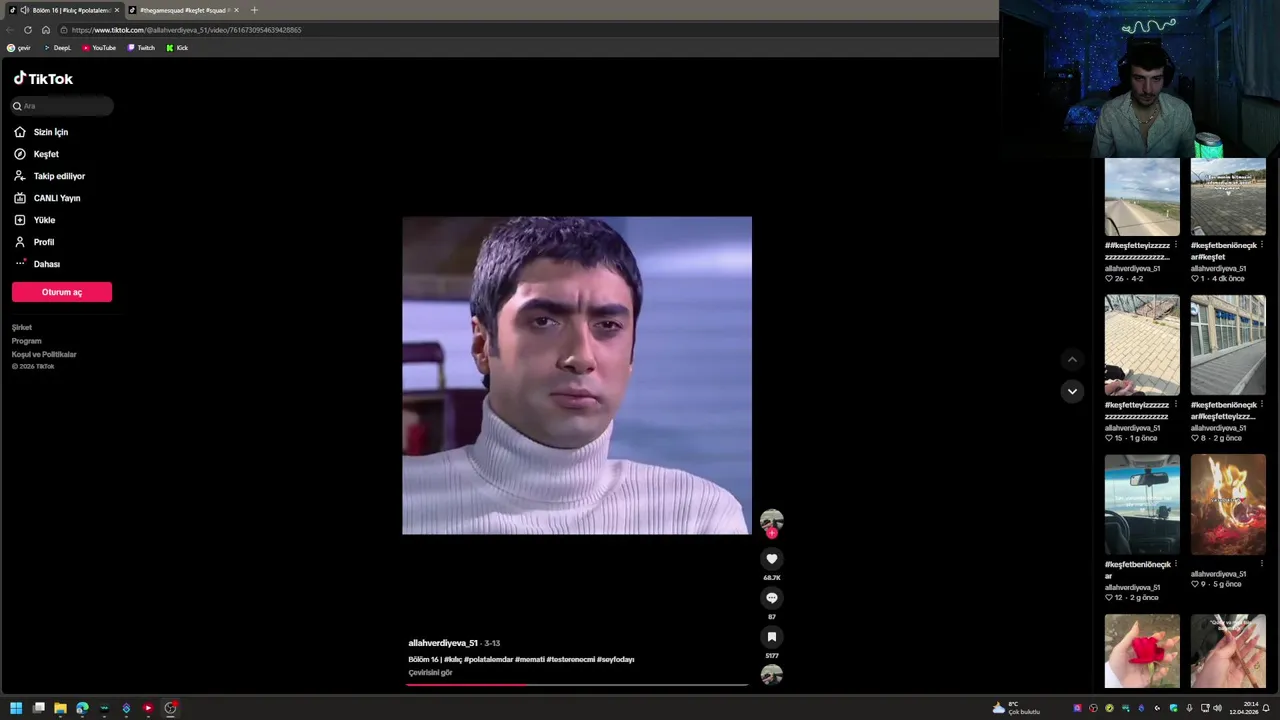
Task: Click the browser home button
Action: [46, 30]
